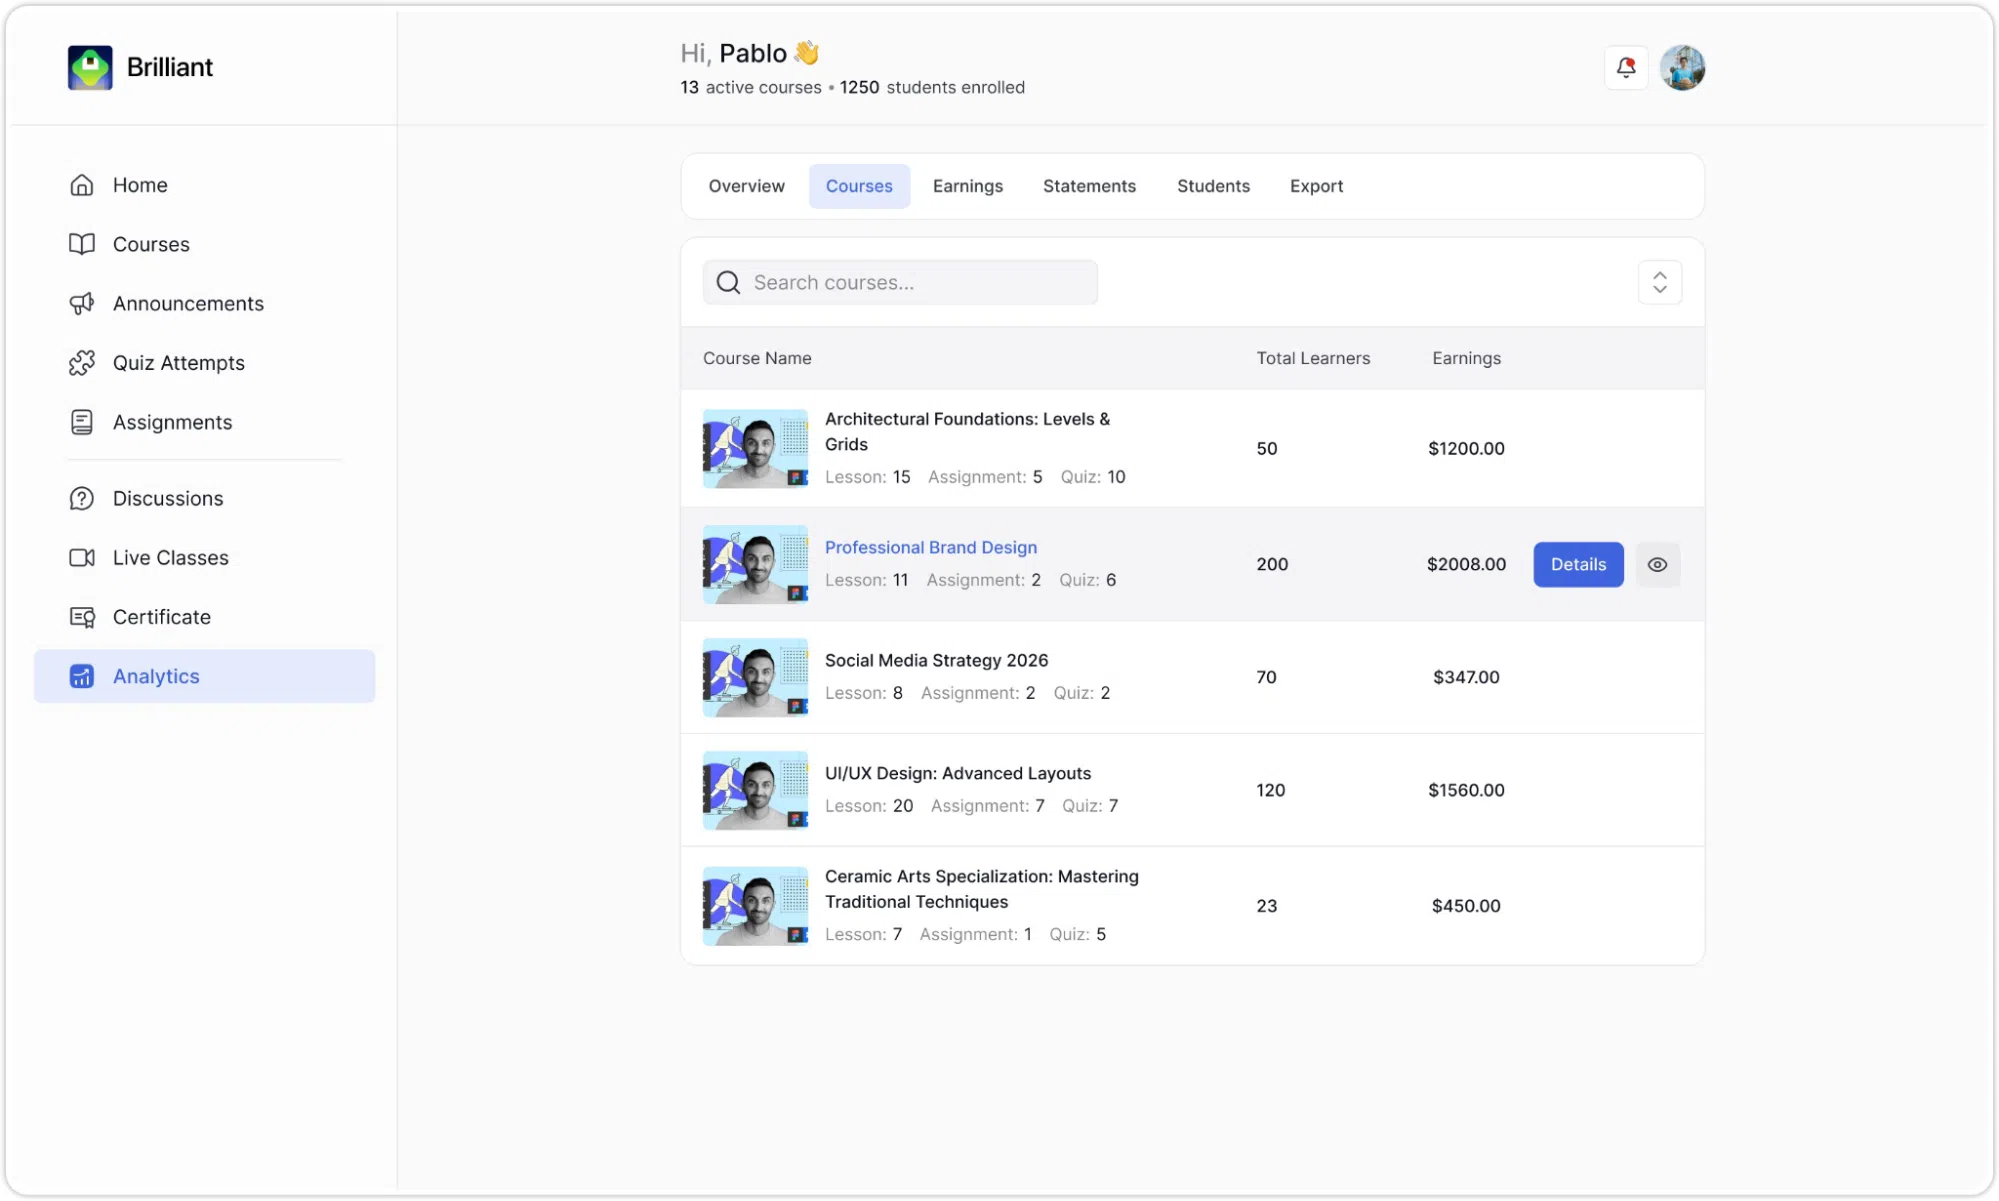
Task: Select the UI/UX Design: Advanced Layouts title
Action: click(957, 774)
